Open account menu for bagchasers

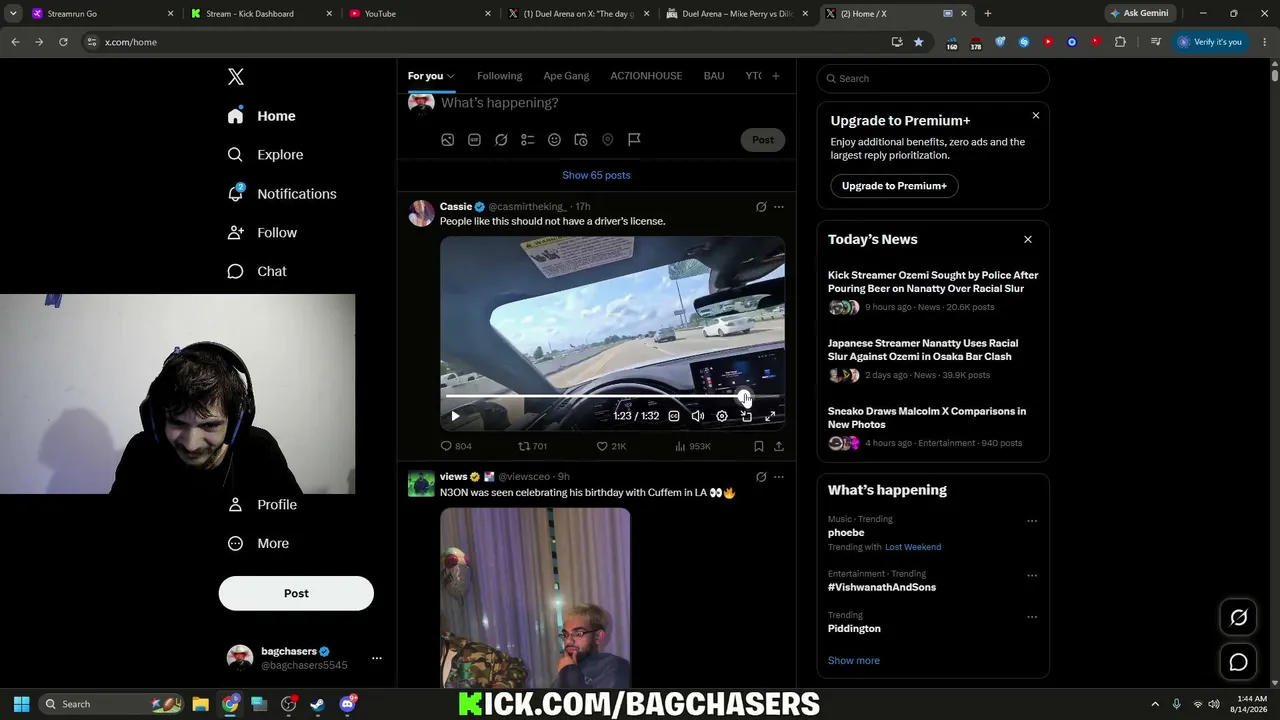[376, 658]
